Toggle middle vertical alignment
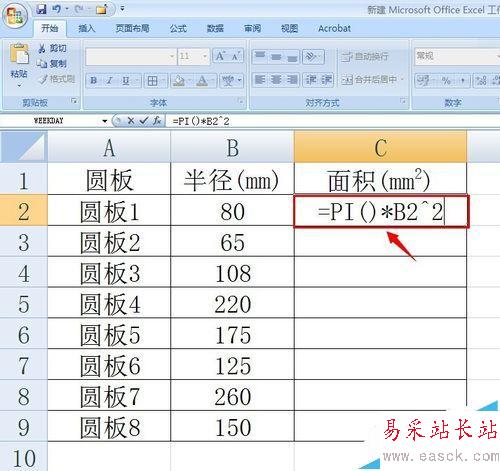Viewport: 500px width, 471px height. [x=276, y=57]
